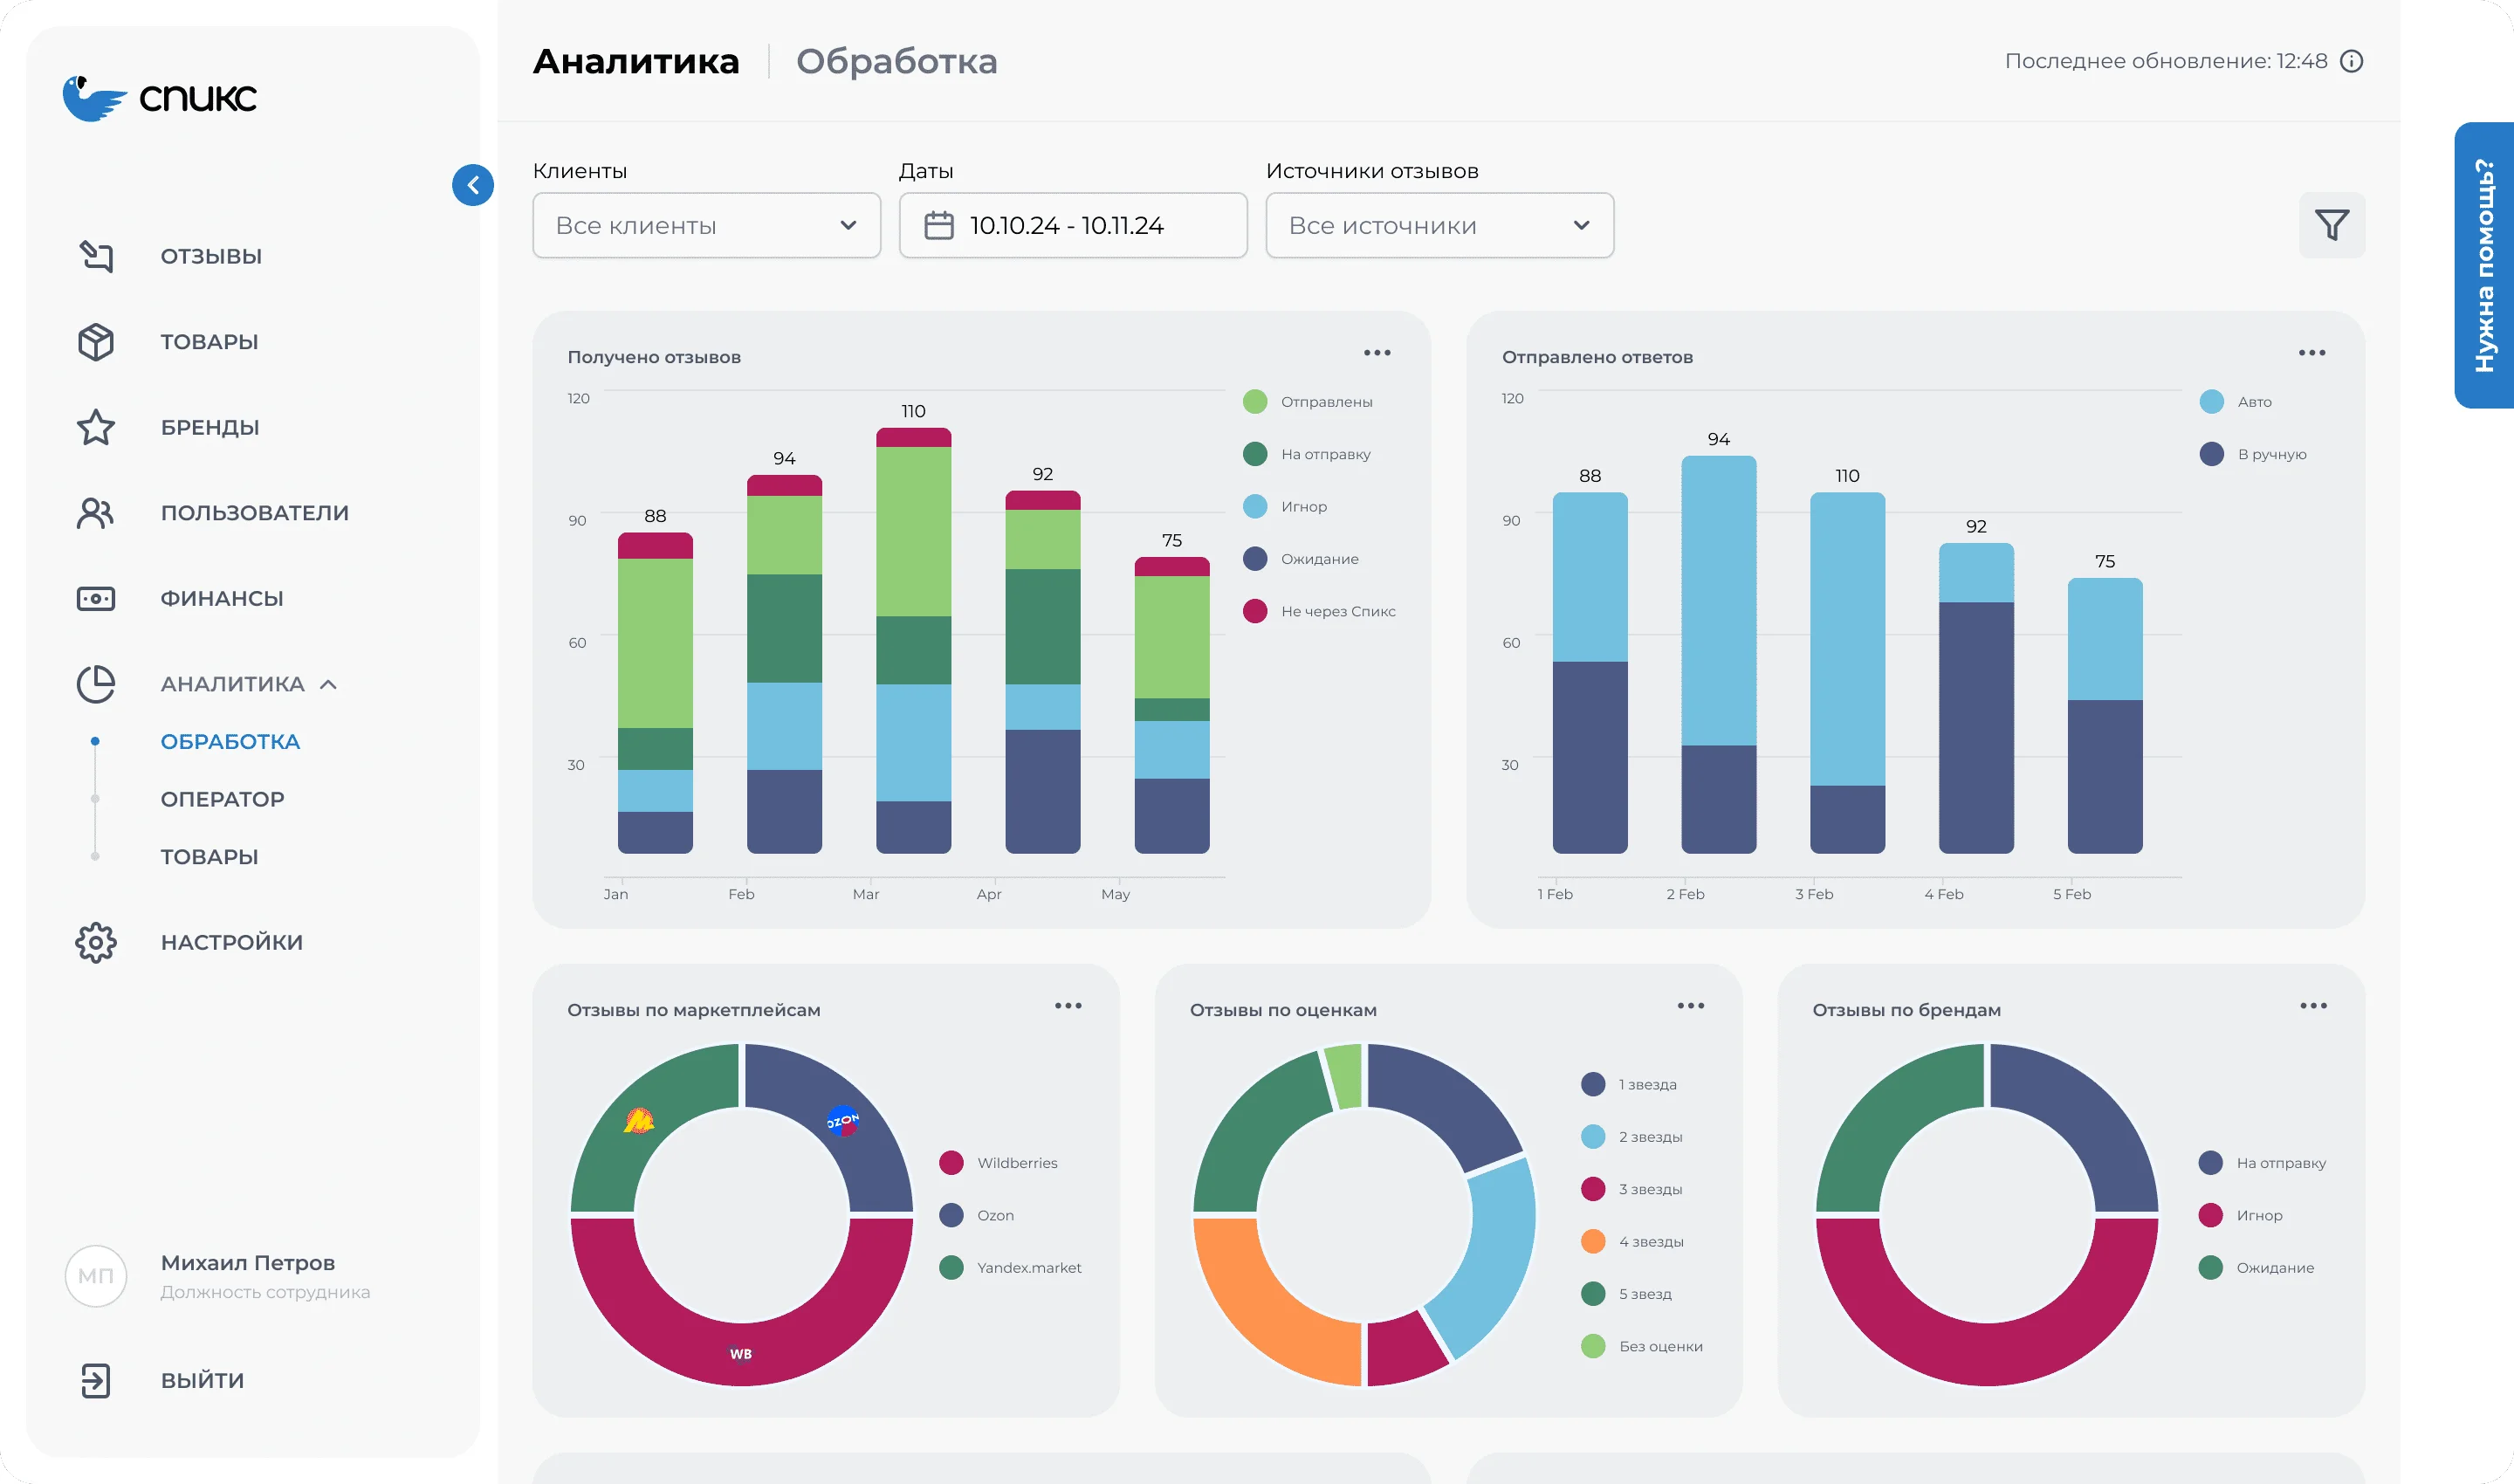Open the Все клиенты dropdown
This screenshot has height=1484, width=2514.
706,225
